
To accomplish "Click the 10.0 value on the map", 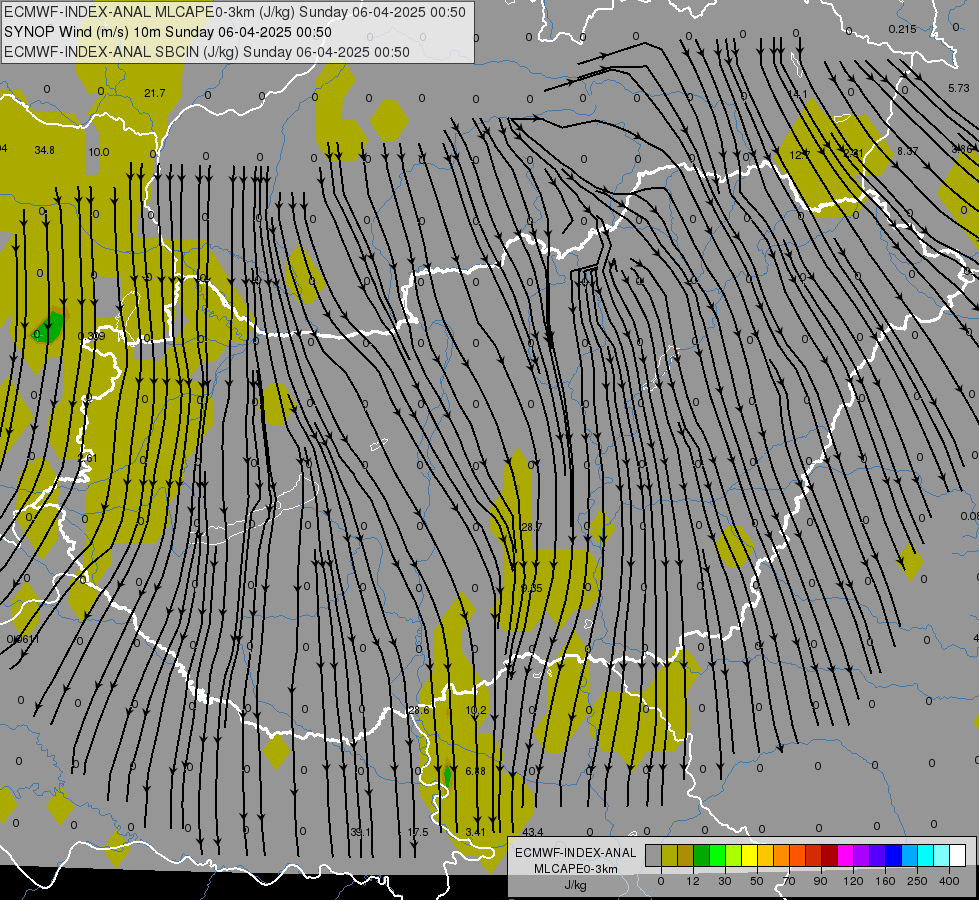I will [99, 152].
